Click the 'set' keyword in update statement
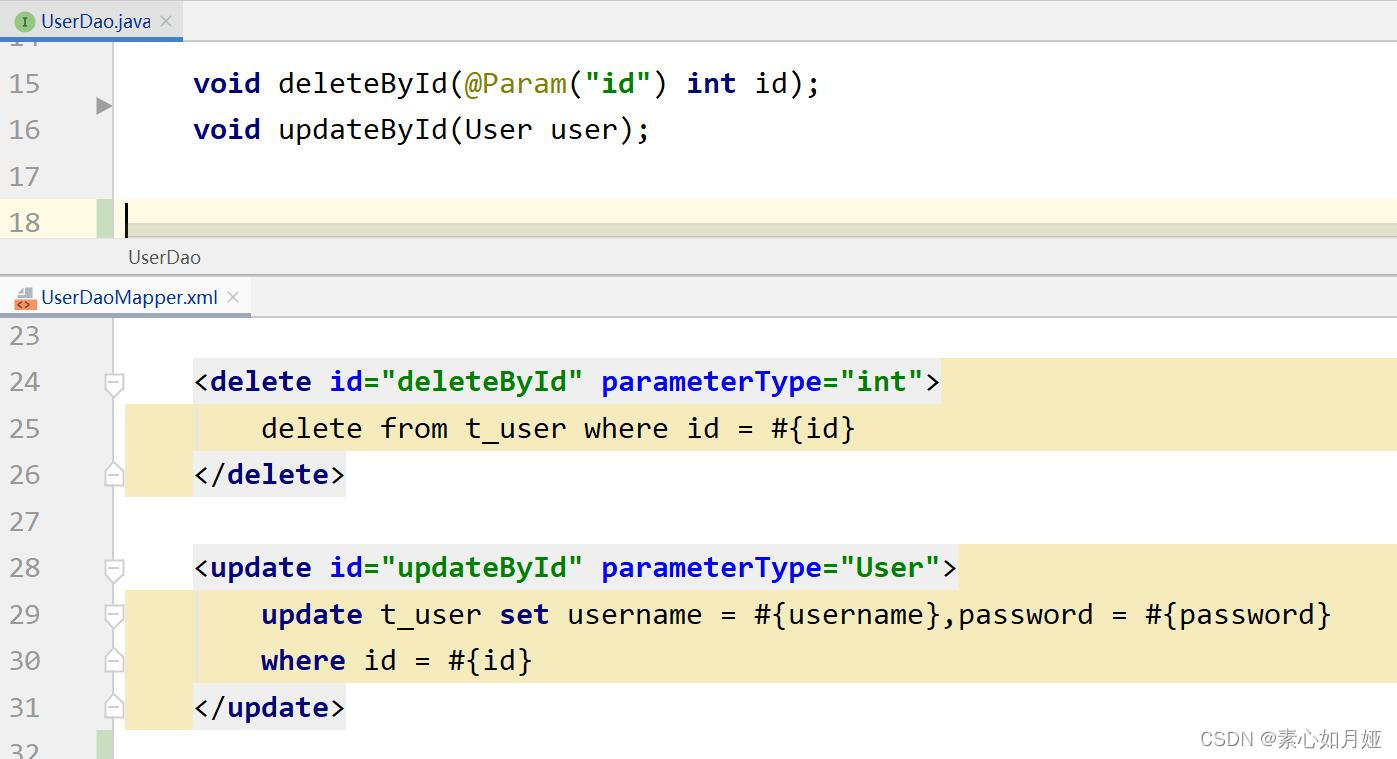Image resolution: width=1397 pixels, height=759 pixels. coord(524,614)
